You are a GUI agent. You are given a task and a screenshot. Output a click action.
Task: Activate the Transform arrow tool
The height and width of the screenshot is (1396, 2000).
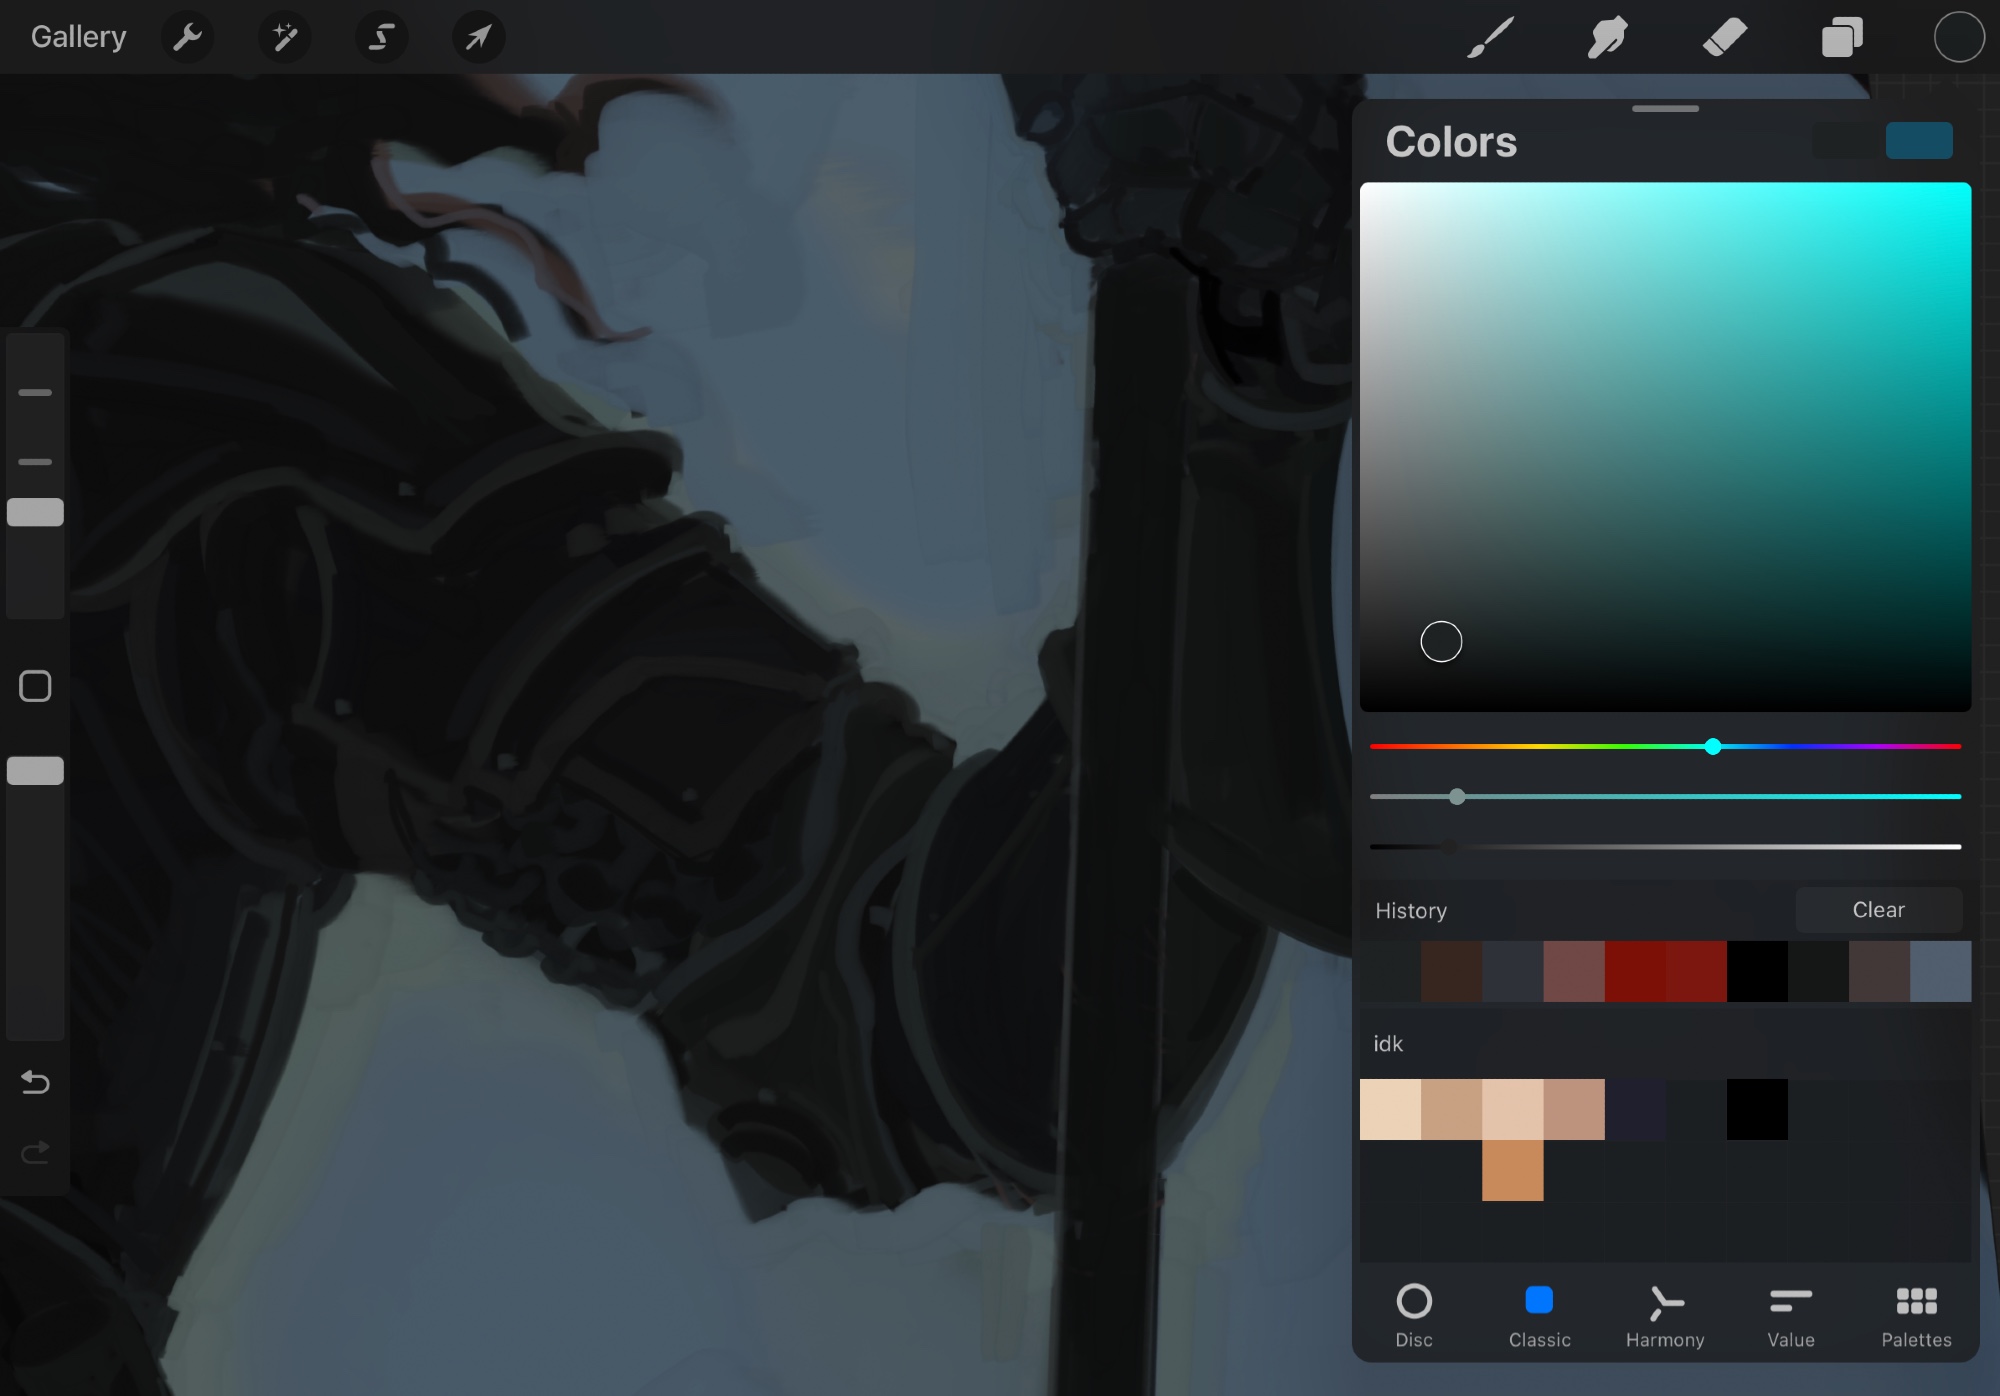[x=479, y=38]
